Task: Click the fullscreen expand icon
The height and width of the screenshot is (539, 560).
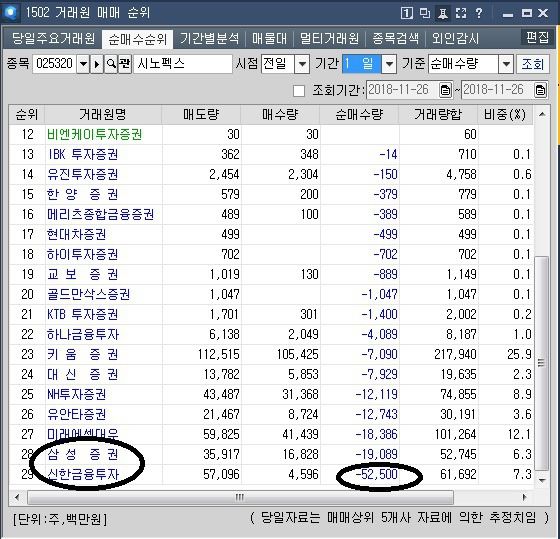Action: click(461, 13)
